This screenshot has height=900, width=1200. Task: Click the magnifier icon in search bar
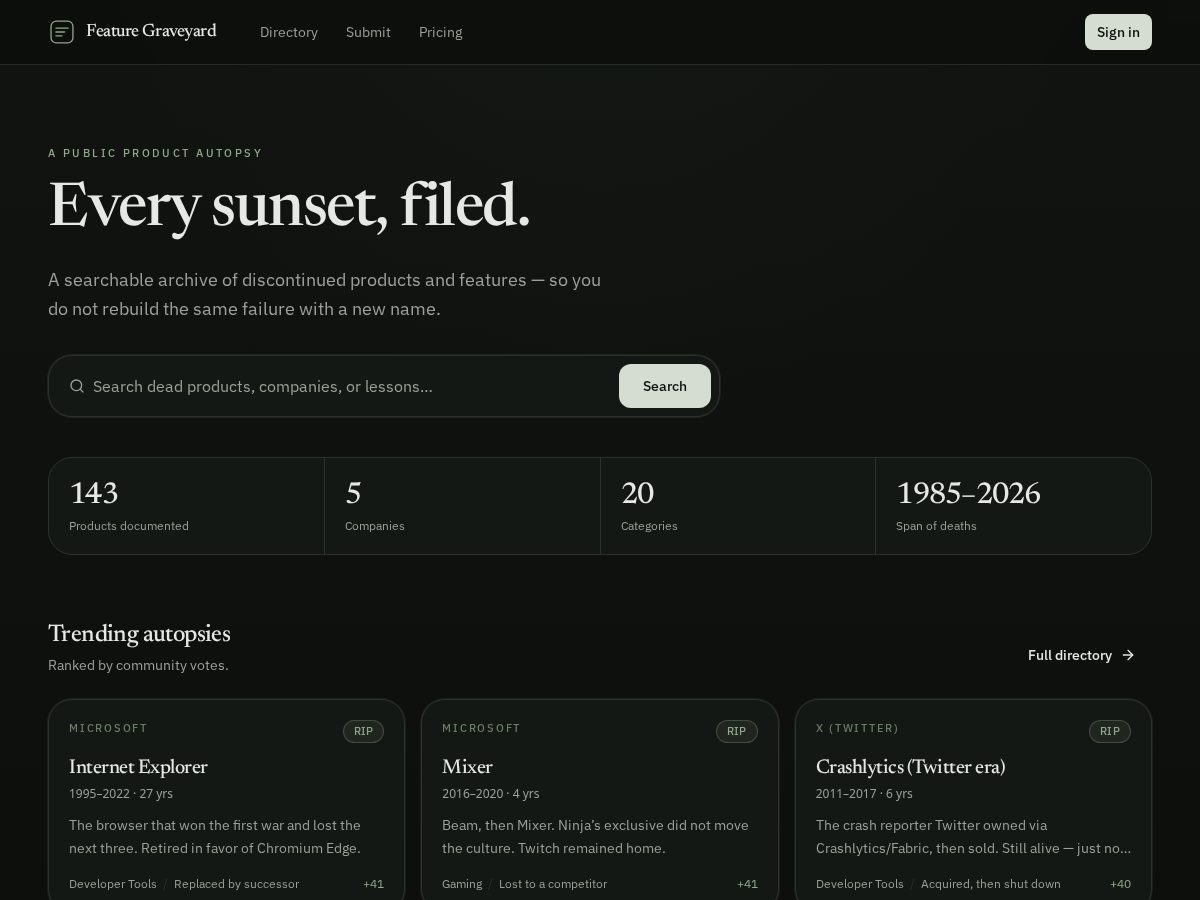(77, 386)
